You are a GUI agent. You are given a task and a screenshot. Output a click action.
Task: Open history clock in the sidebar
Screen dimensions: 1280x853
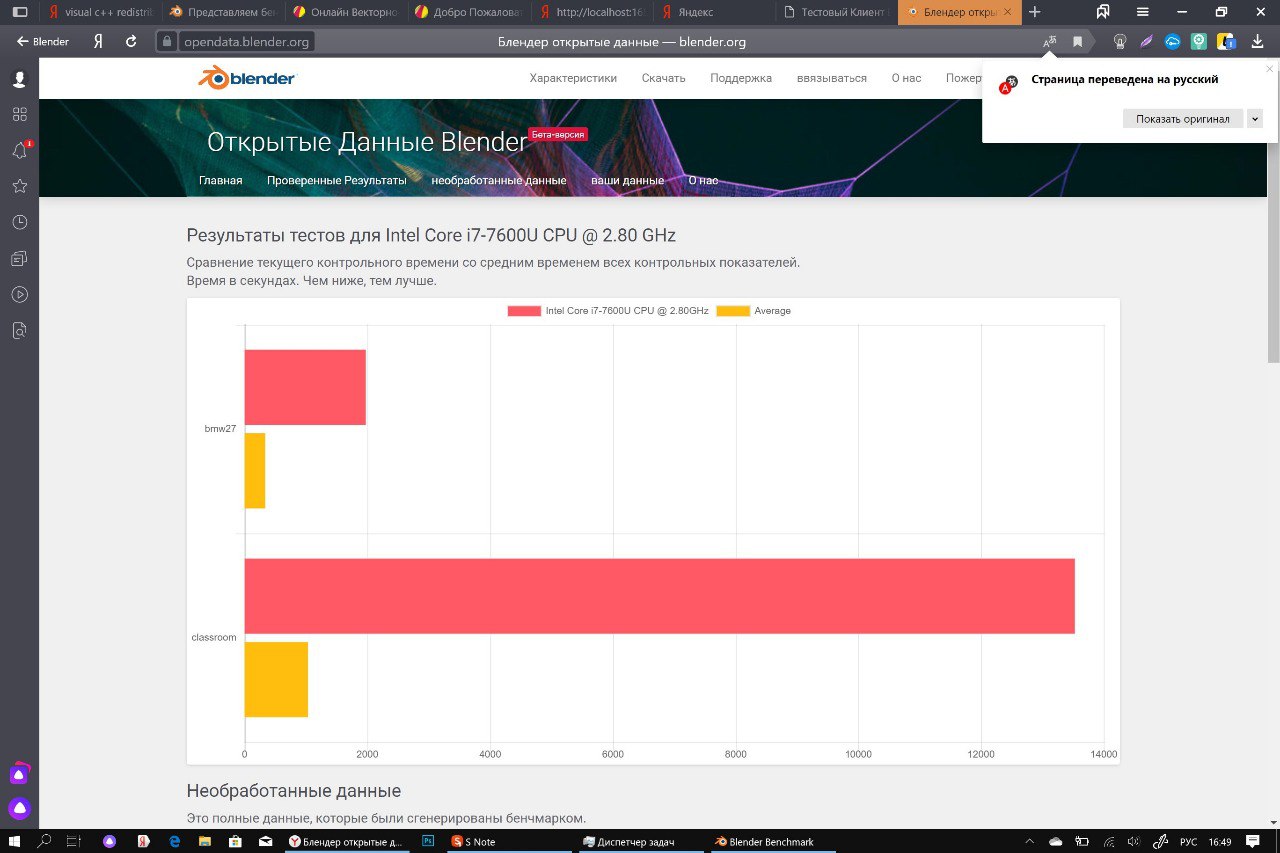19,222
